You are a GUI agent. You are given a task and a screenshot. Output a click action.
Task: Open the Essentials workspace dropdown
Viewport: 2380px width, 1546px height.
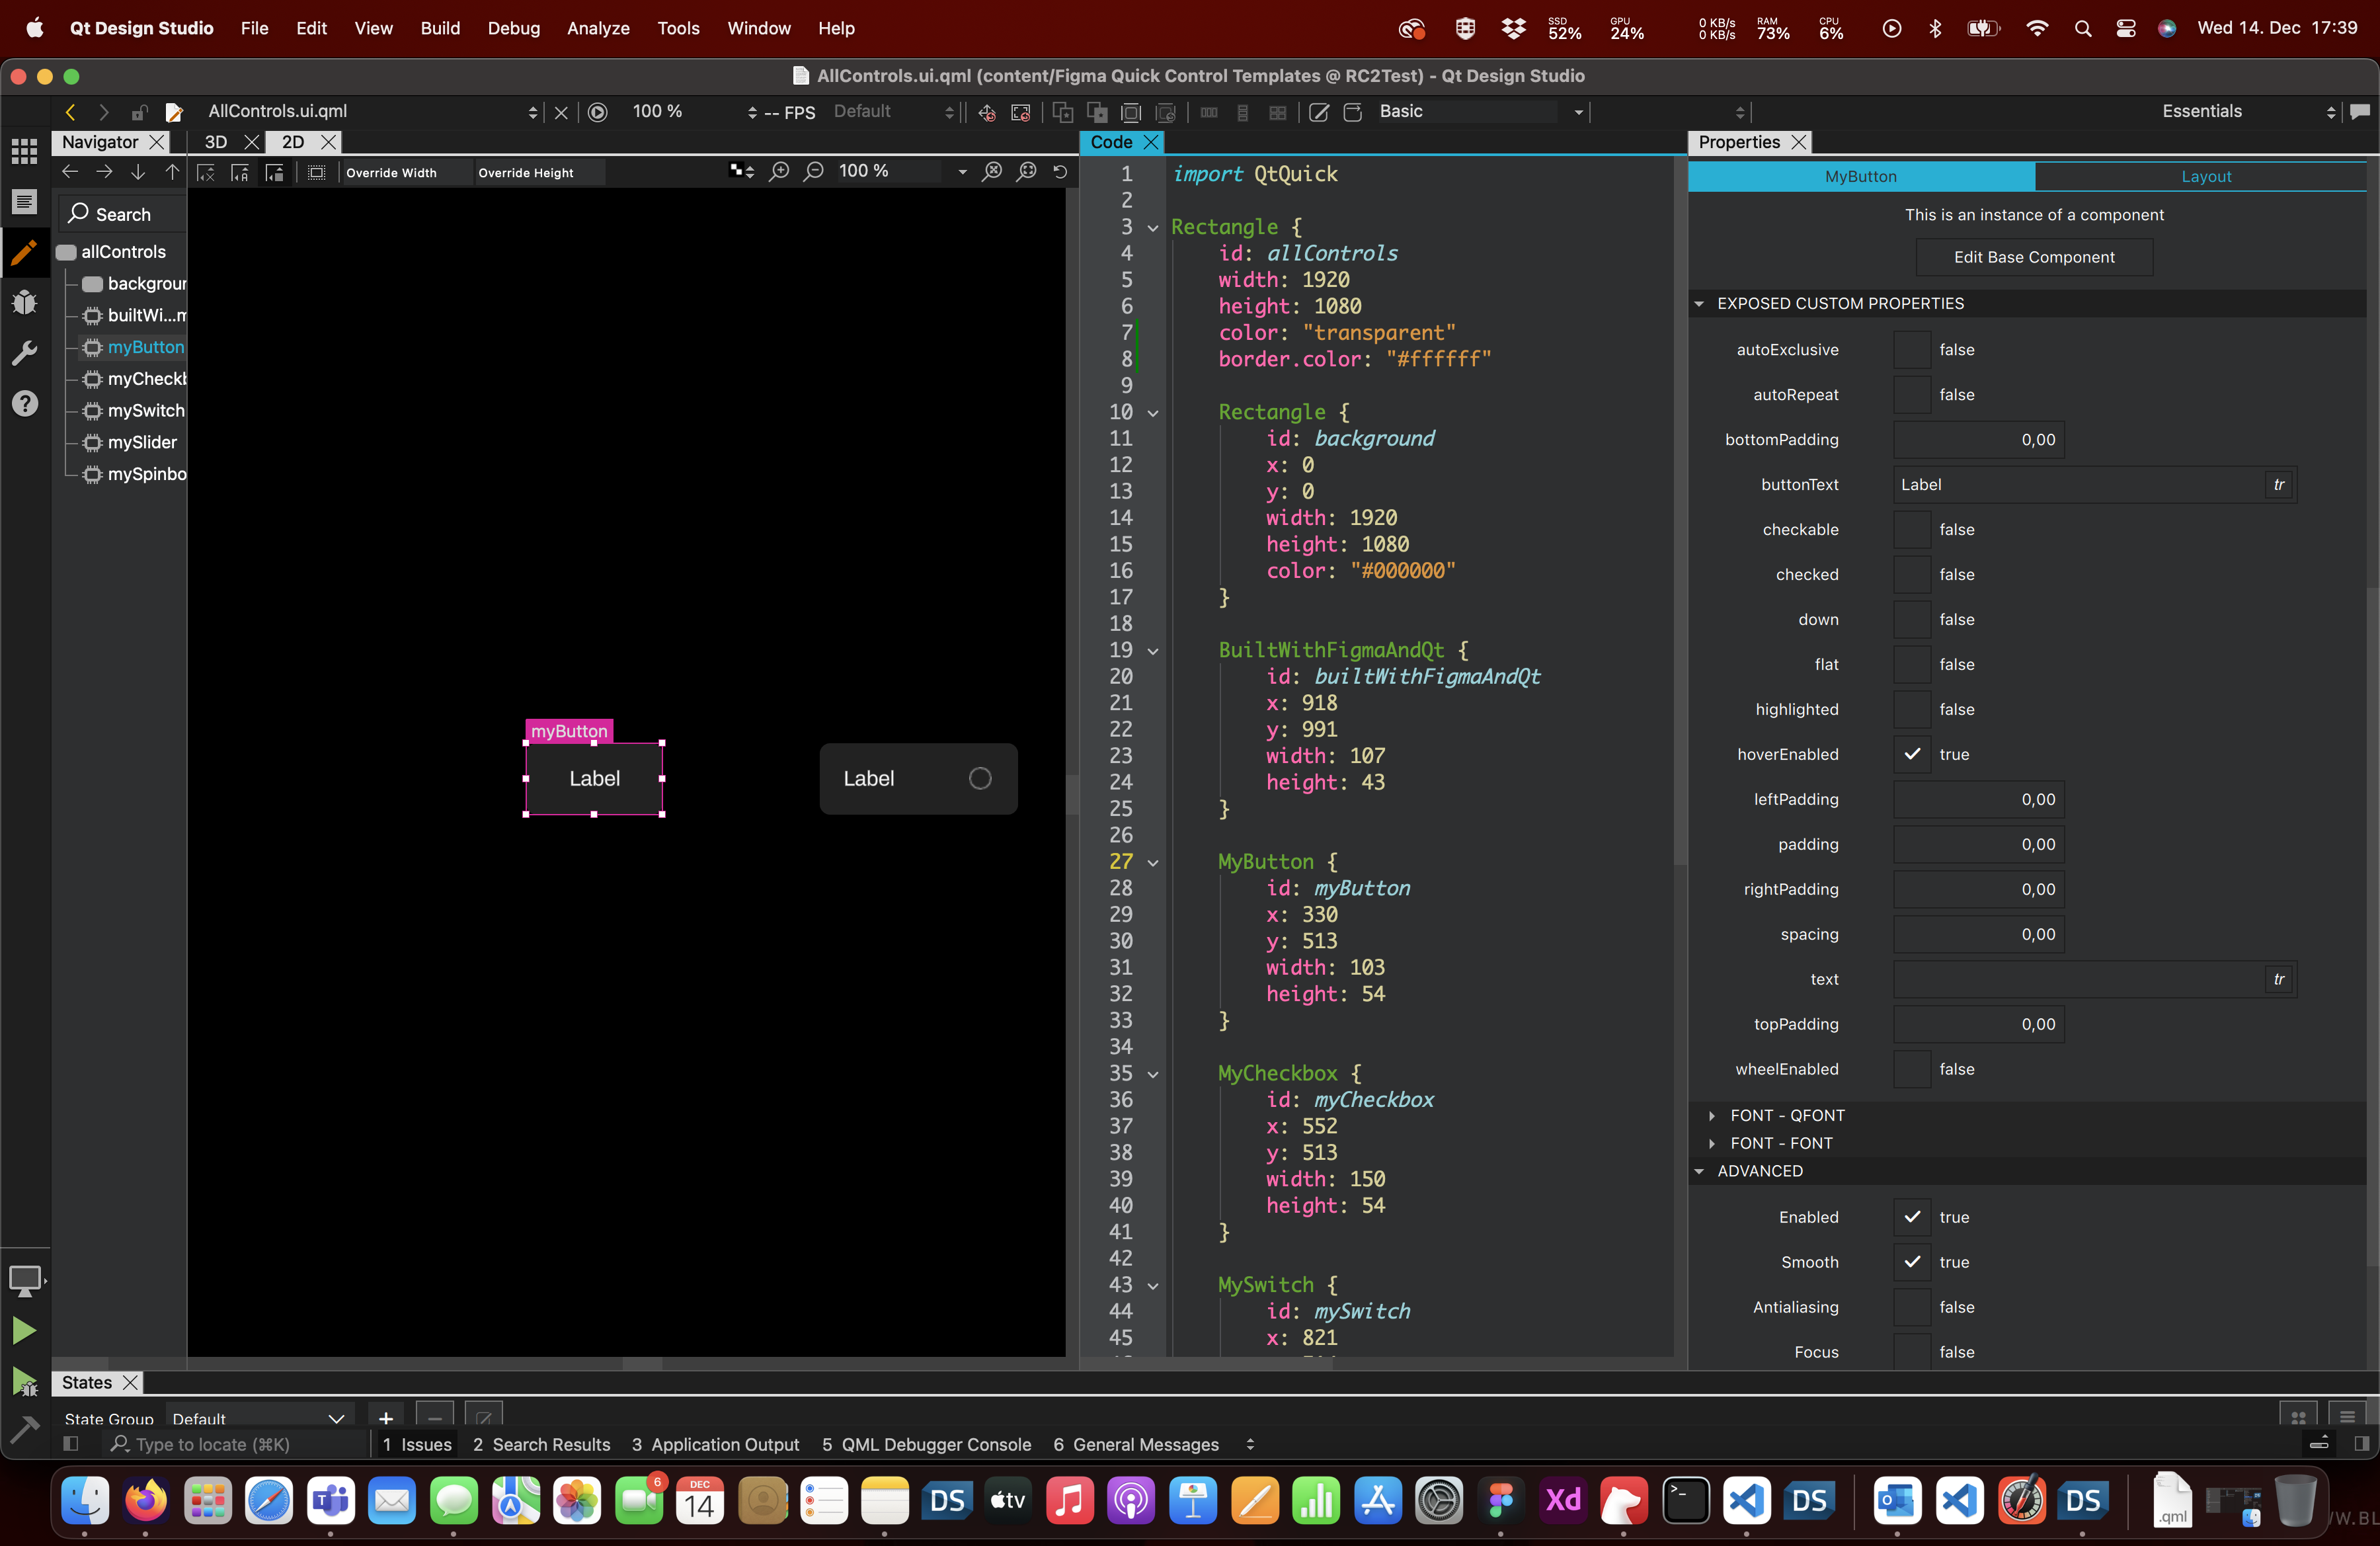[x=2248, y=112]
